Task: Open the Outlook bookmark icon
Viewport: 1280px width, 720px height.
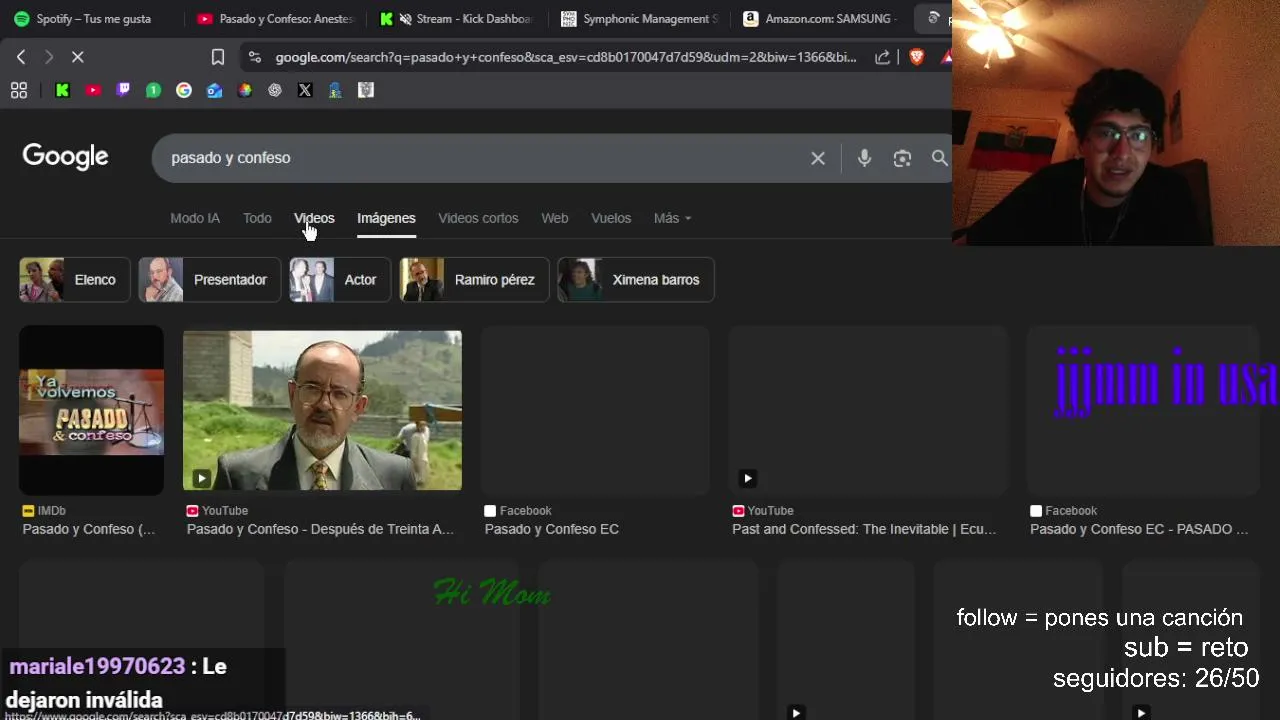Action: pyautogui.click(x=214, y=90)
